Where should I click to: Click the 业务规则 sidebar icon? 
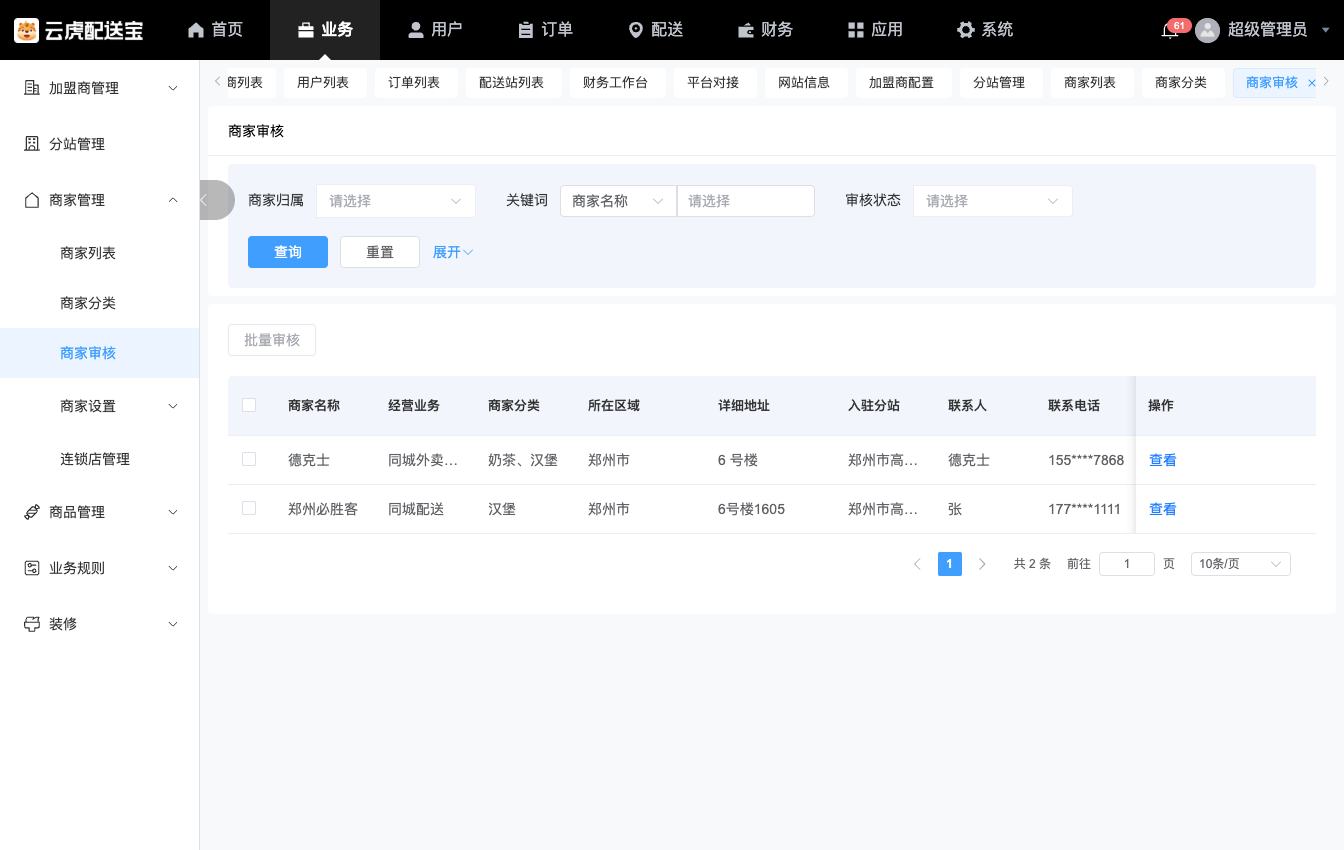pos(31,568)
